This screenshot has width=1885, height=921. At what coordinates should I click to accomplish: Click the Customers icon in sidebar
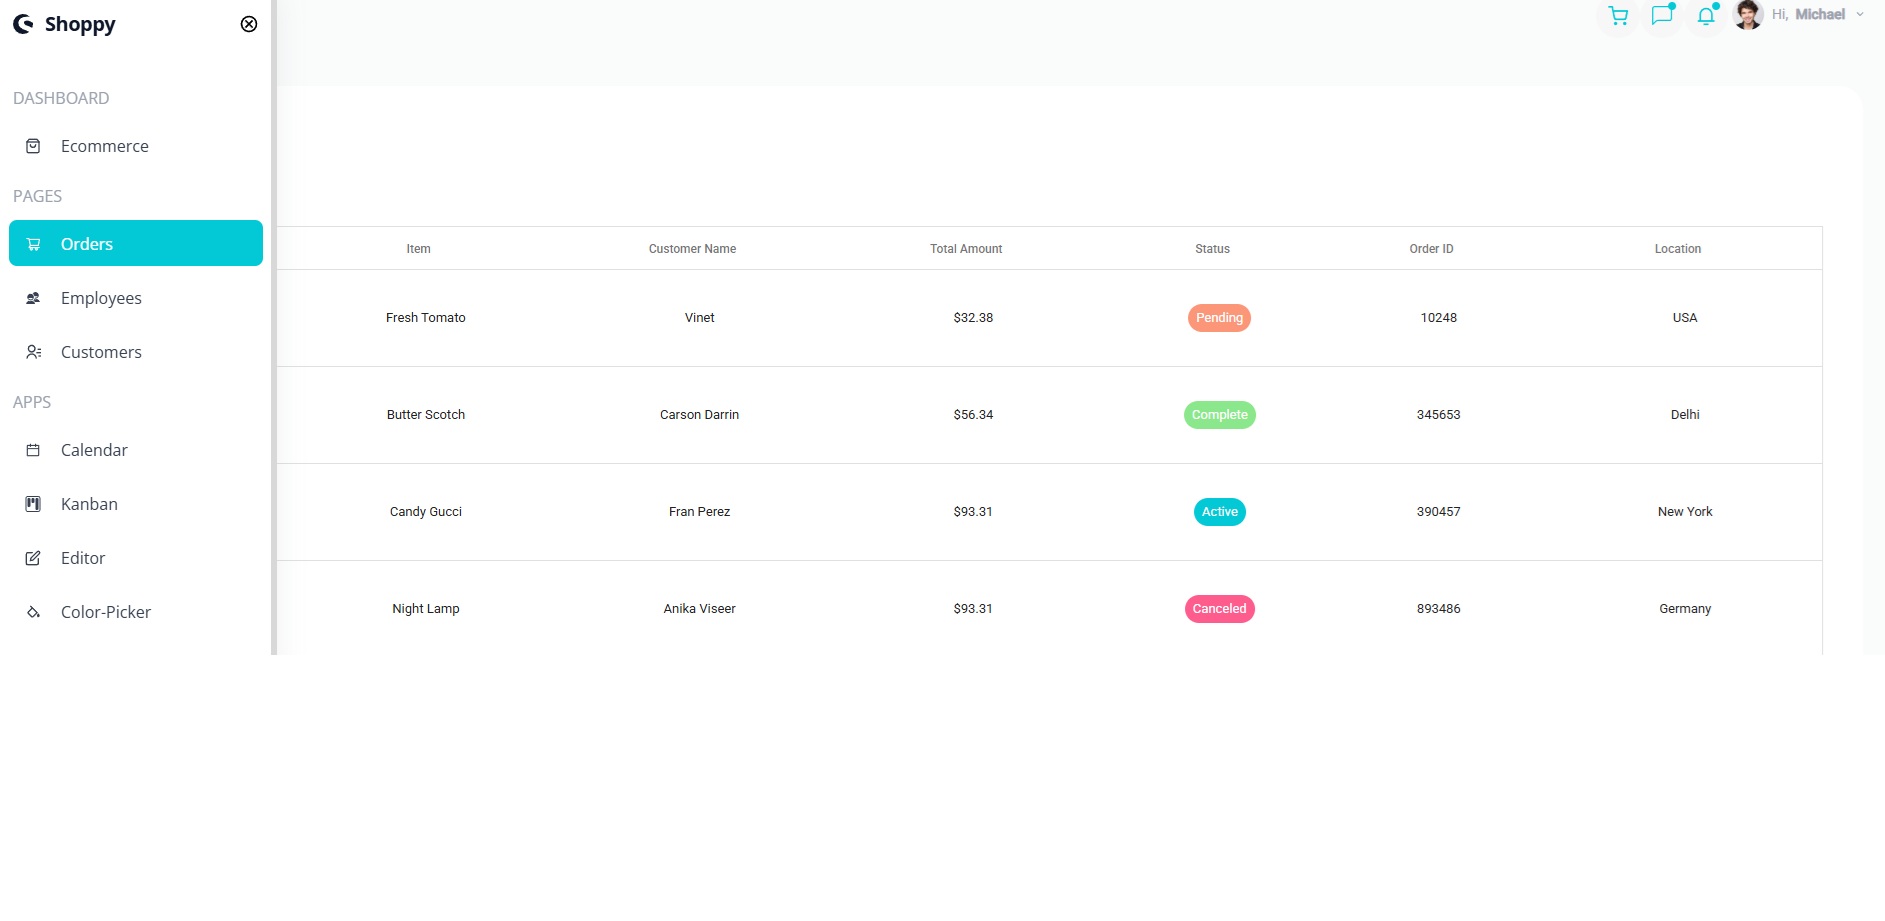coord(33,352)
